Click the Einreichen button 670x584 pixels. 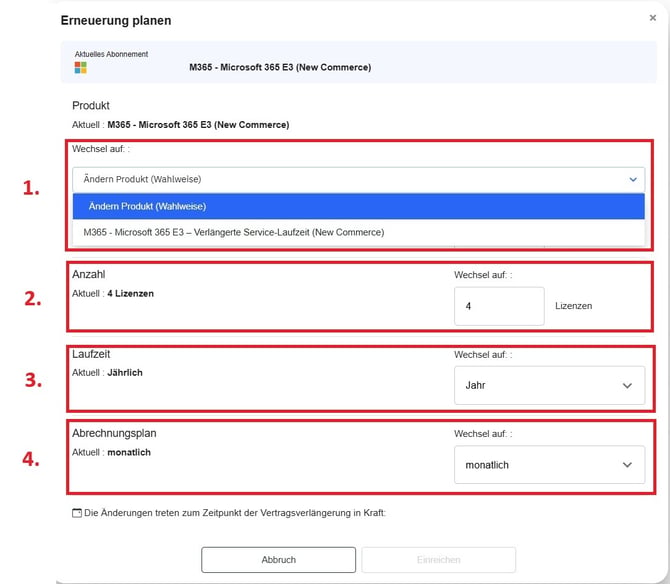pos(438,560)
